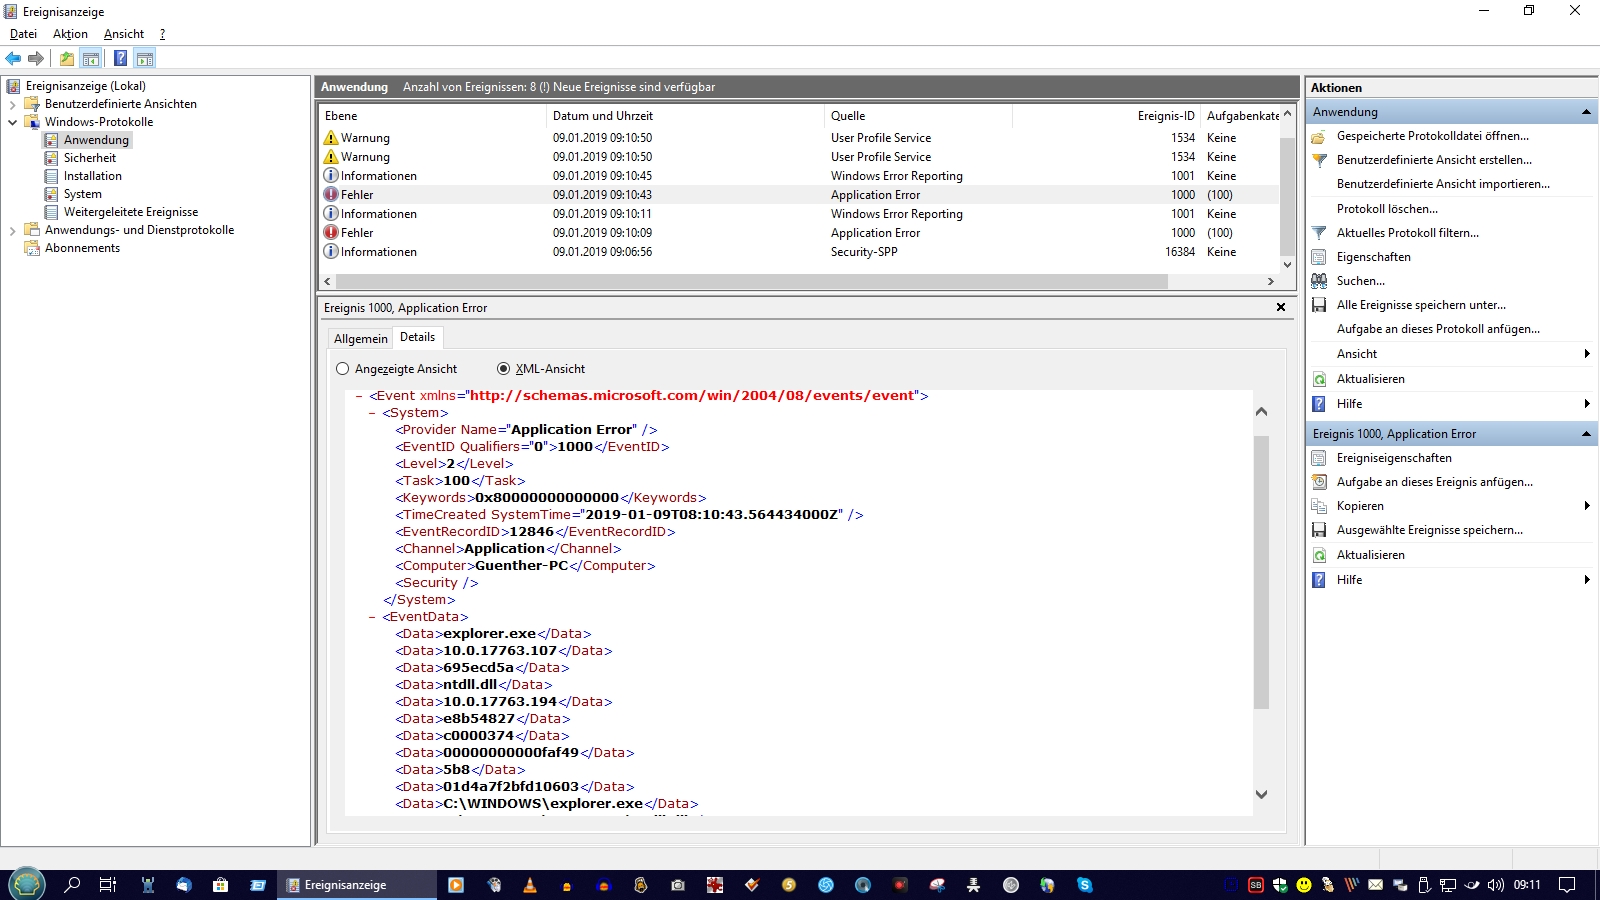Toggle the action pane toolbar icon
Screen dimensions: 1600x900
click(x=145, y=58)
